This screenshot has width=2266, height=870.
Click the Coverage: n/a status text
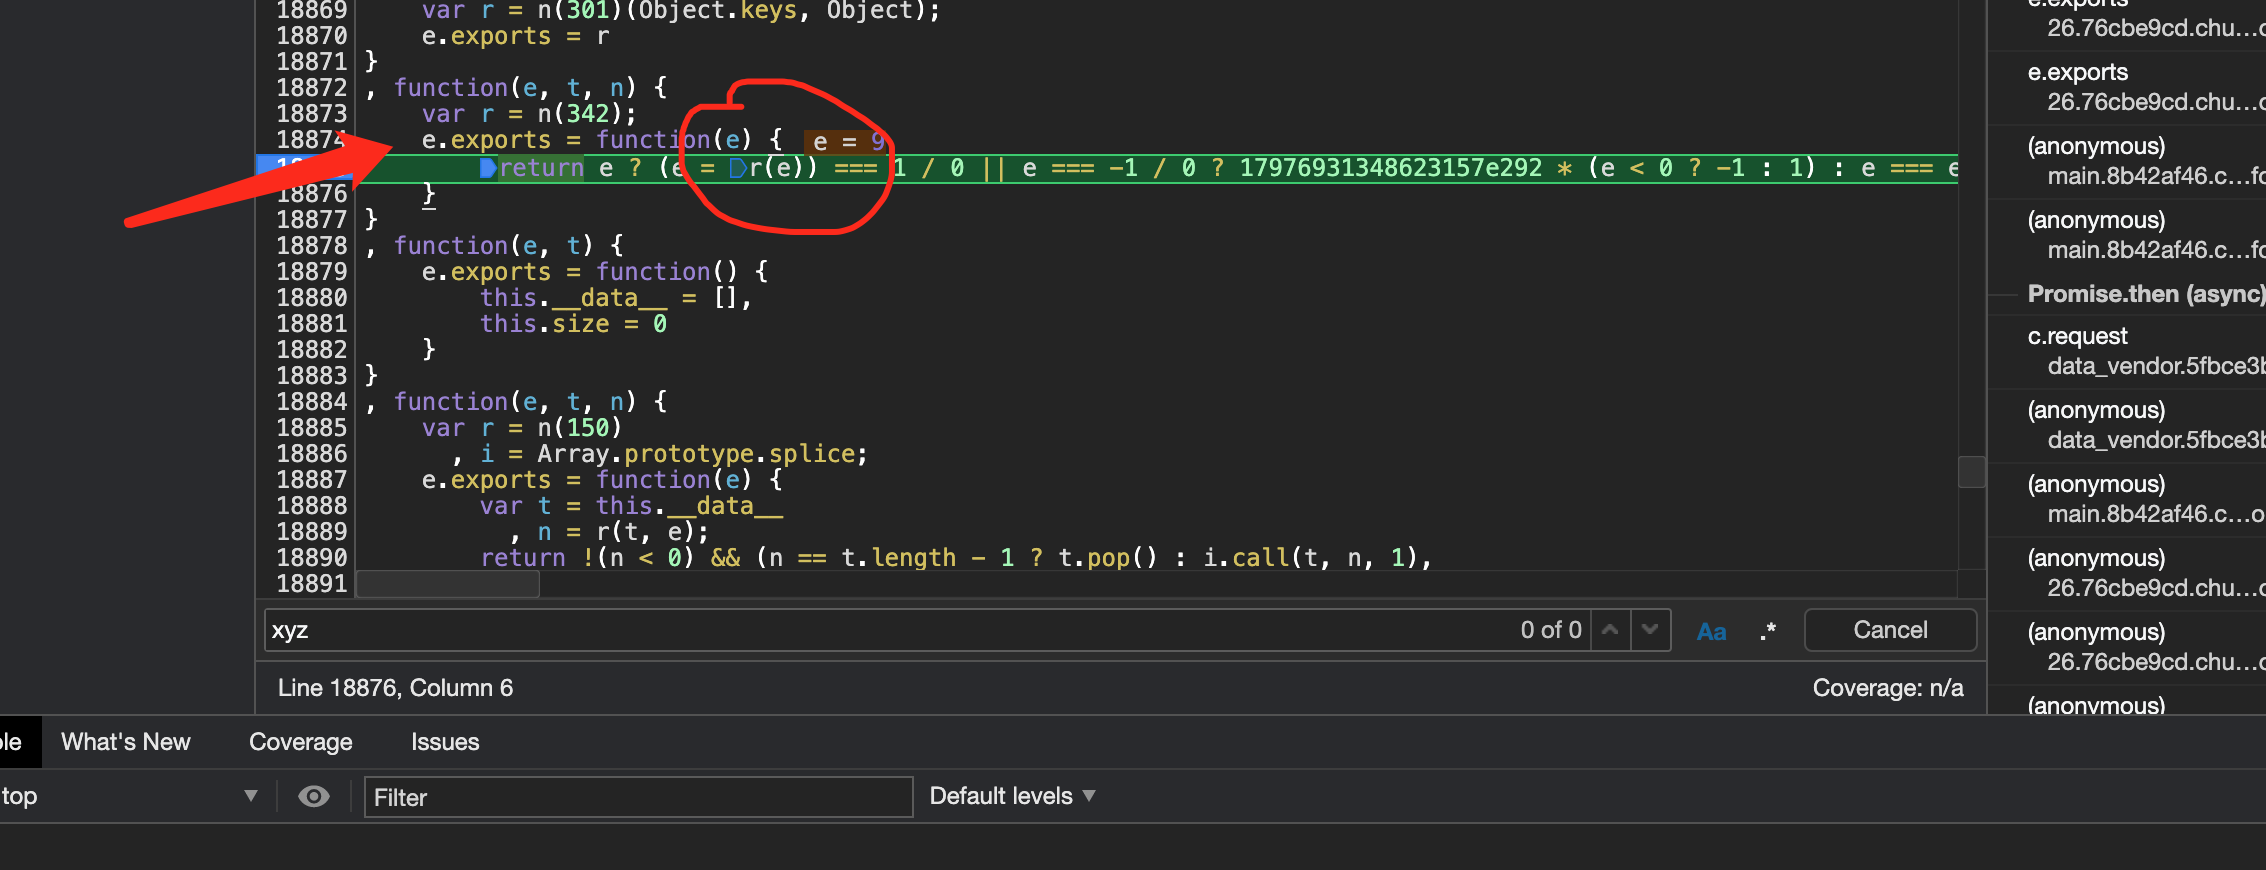point(1887,688)
